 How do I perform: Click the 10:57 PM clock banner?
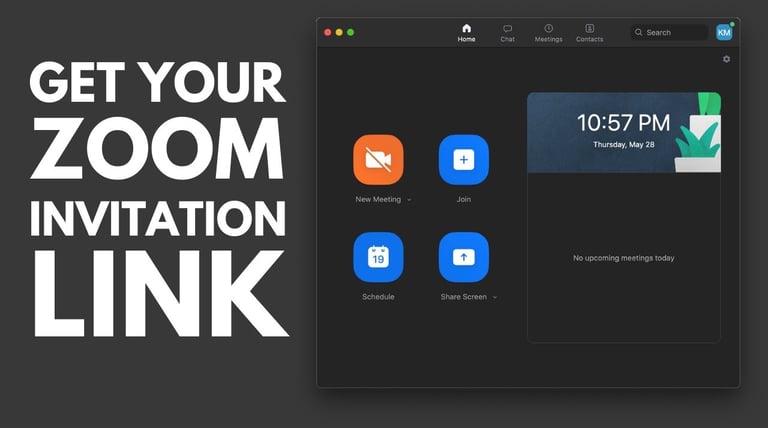(x=624, y=132)
